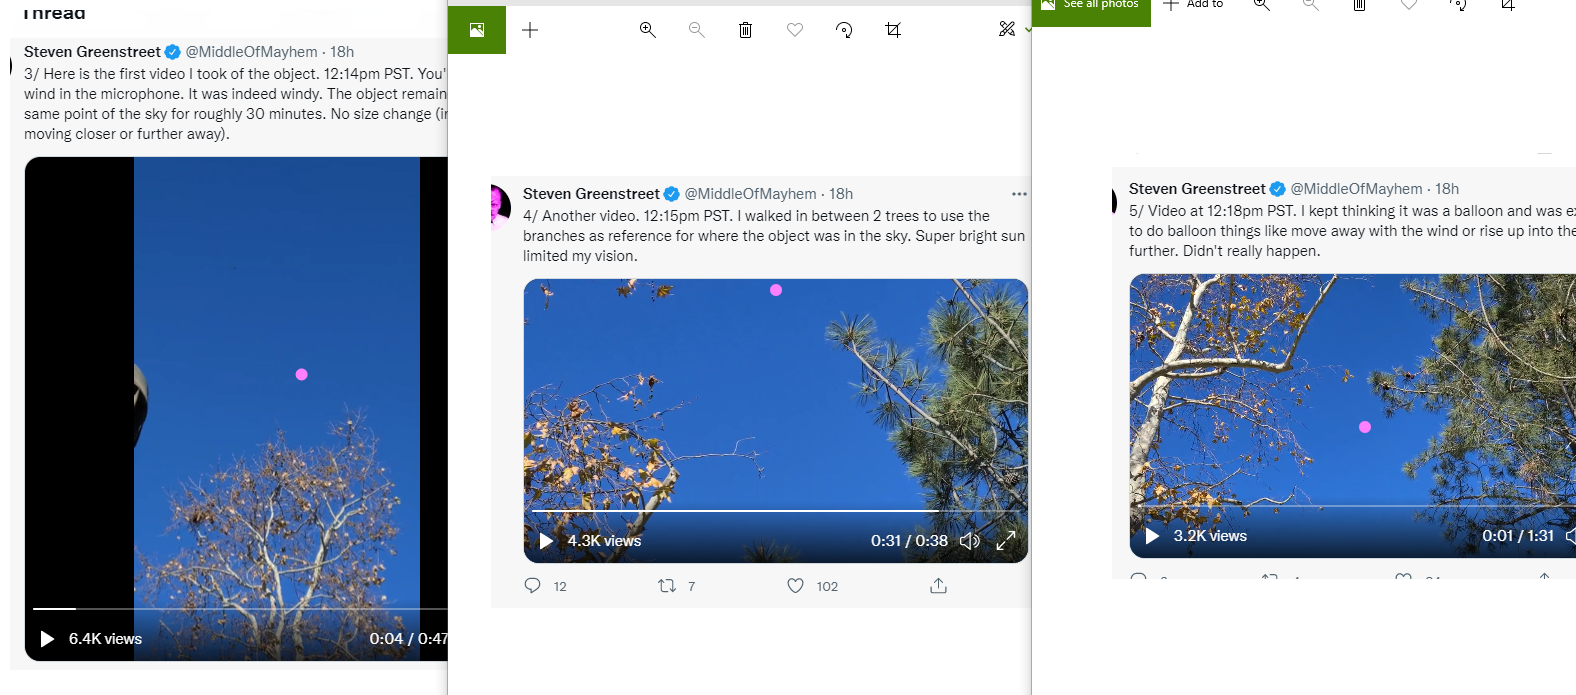Open @MiddleOfMayhem handle link in tweet 4
This screenshot has width=1576, height=695.
pyautogui.click(x=750, y=194)
